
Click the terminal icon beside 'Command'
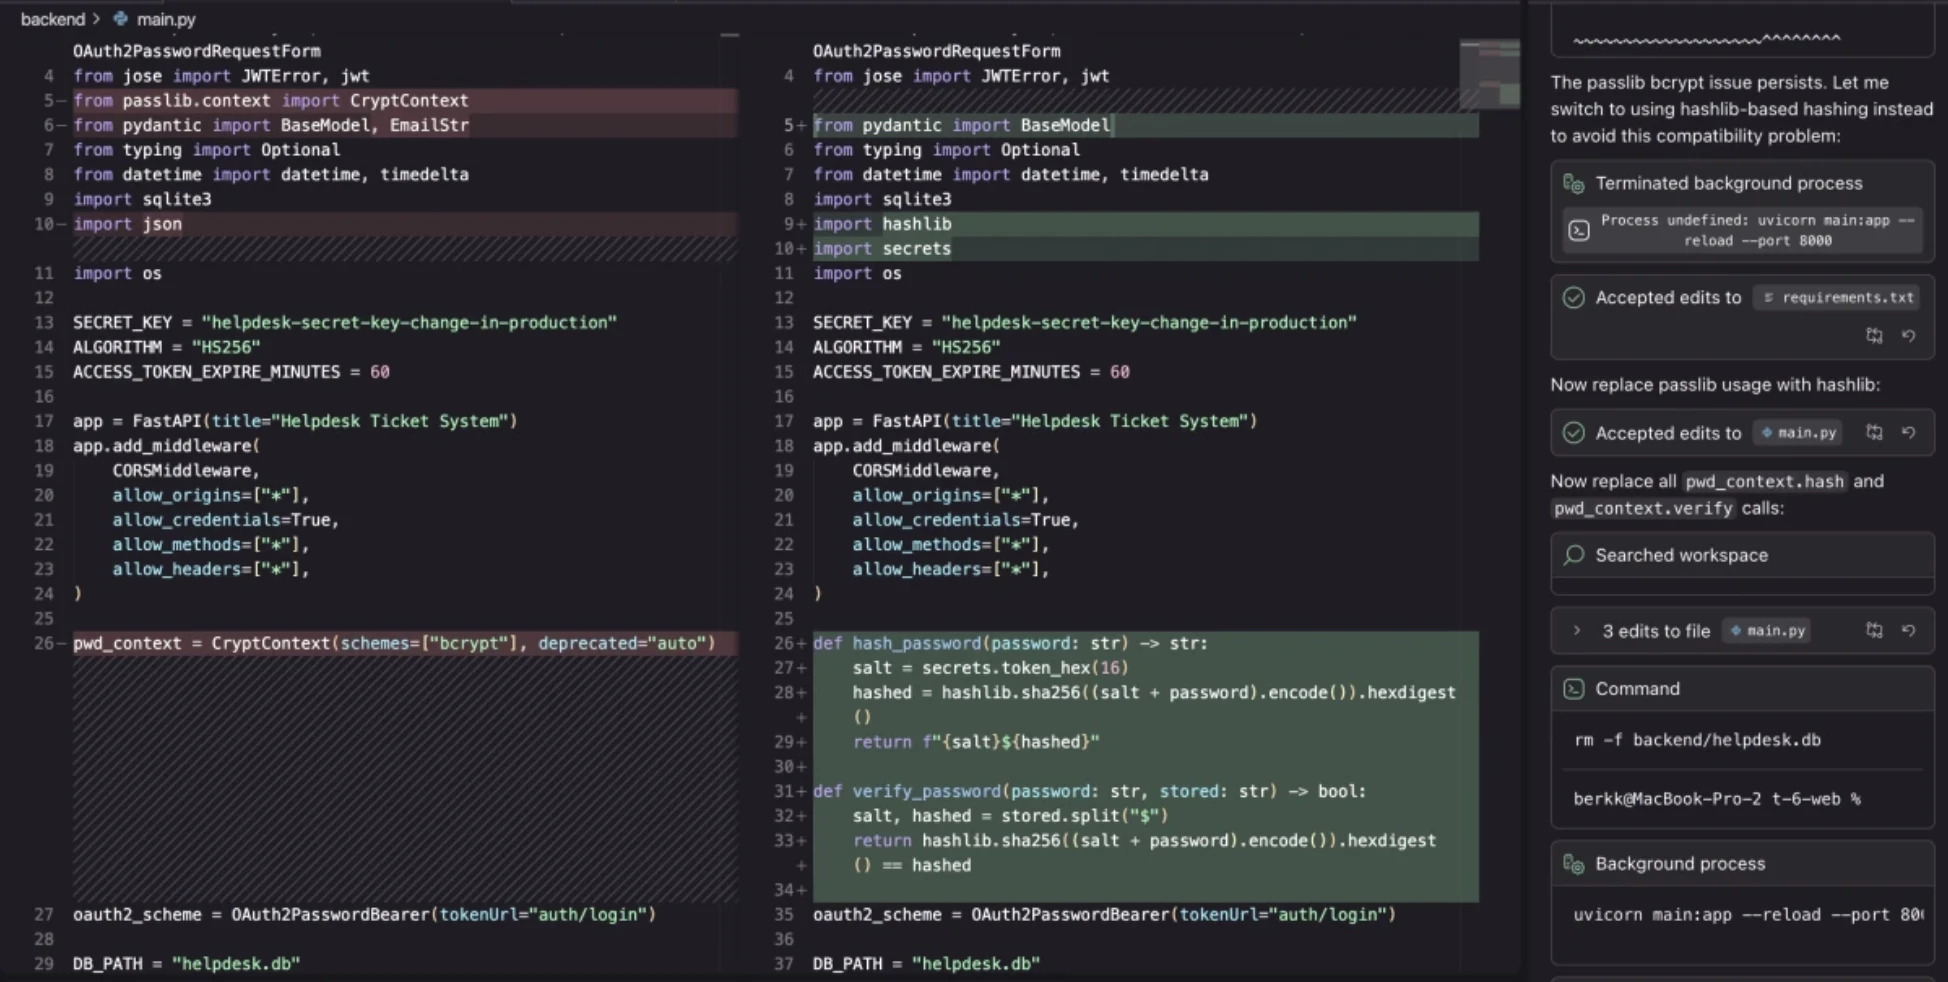[1574, 689]
